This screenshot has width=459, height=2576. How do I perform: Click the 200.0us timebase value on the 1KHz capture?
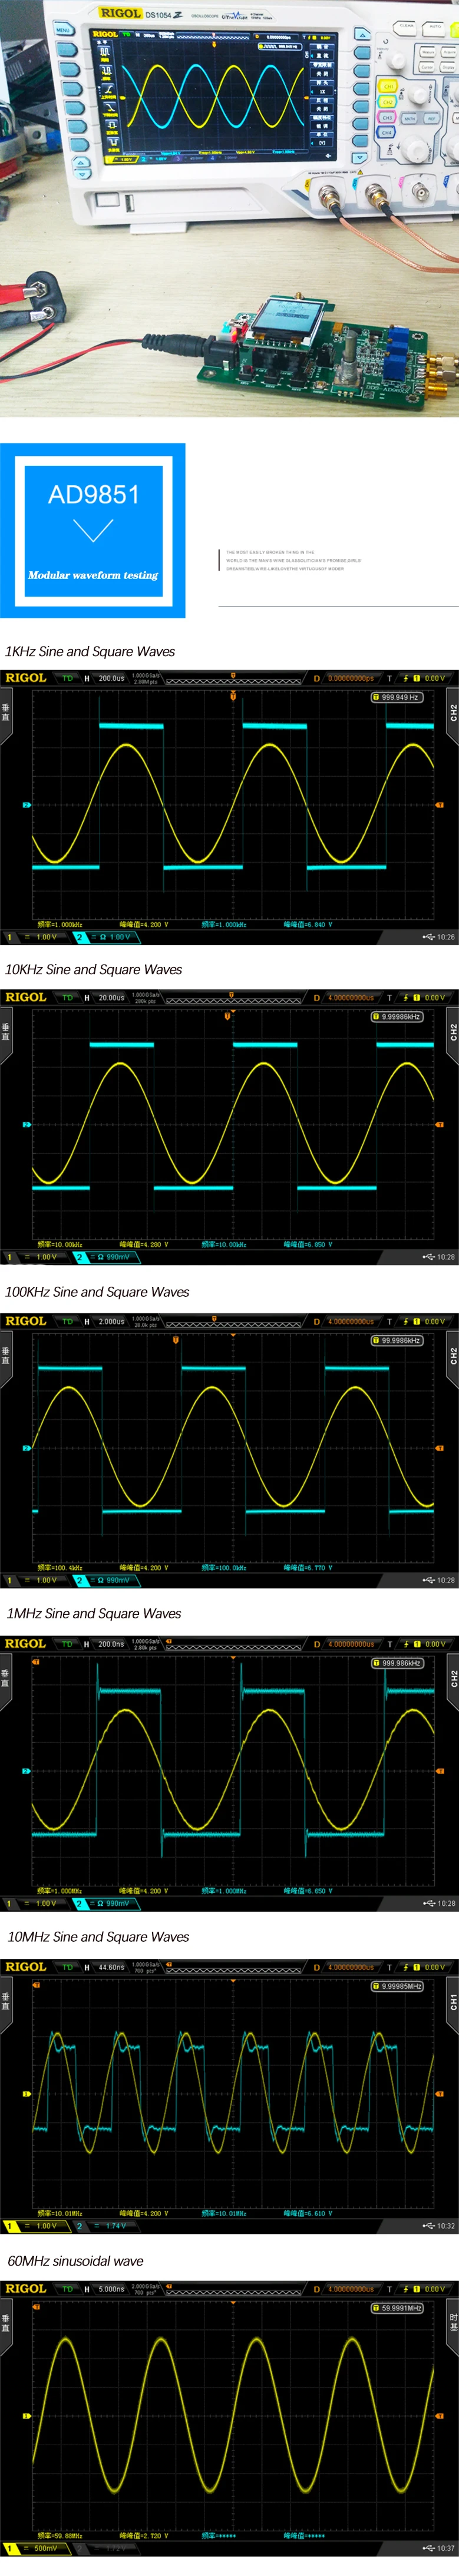111,678
